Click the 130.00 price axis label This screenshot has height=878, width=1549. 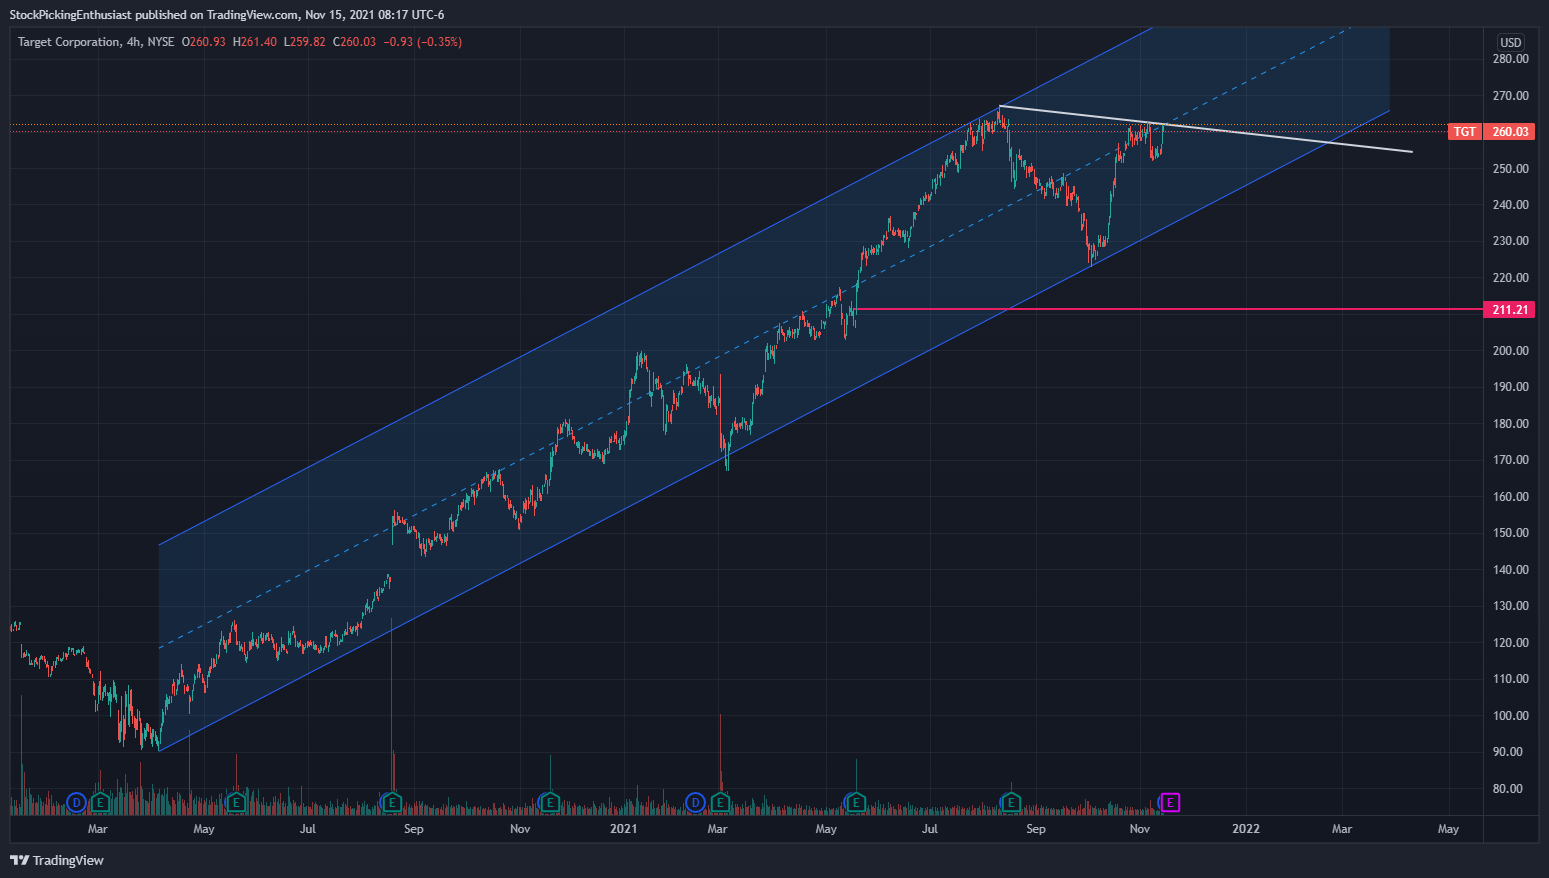tap(1510, 606)
